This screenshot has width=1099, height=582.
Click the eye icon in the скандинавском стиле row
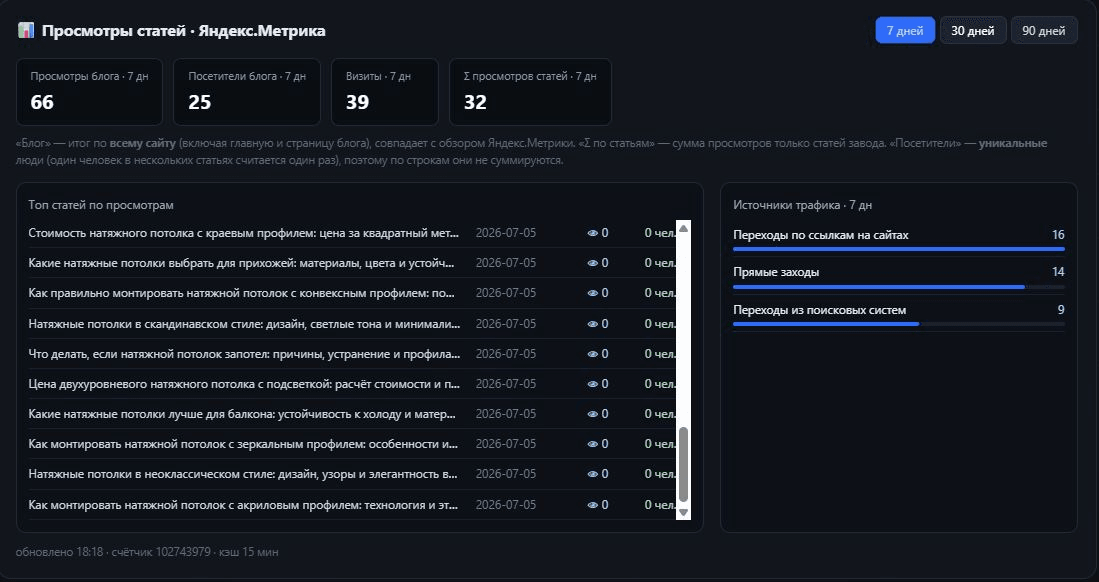click(592, 325)
